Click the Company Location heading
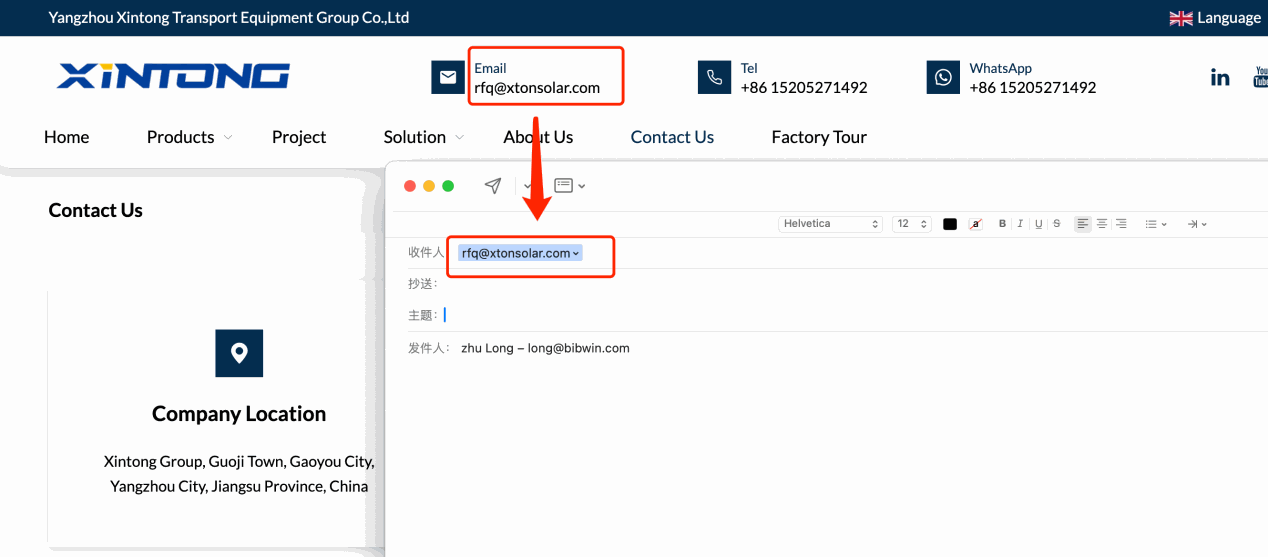 pyautogui.click(x=239, y=414)
